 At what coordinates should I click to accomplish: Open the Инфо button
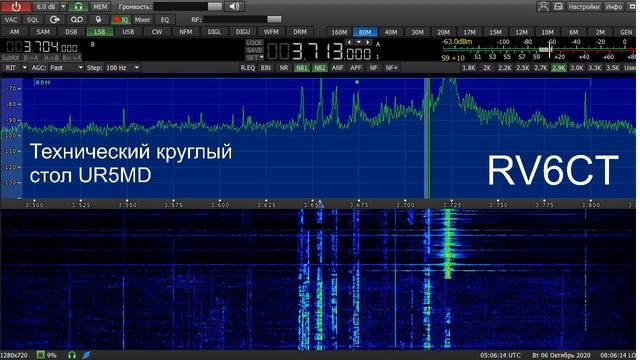point(614,7)
